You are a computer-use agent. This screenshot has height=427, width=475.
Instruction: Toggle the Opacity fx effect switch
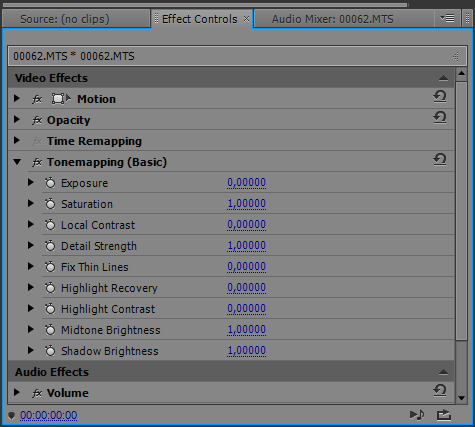click(37, 120)
